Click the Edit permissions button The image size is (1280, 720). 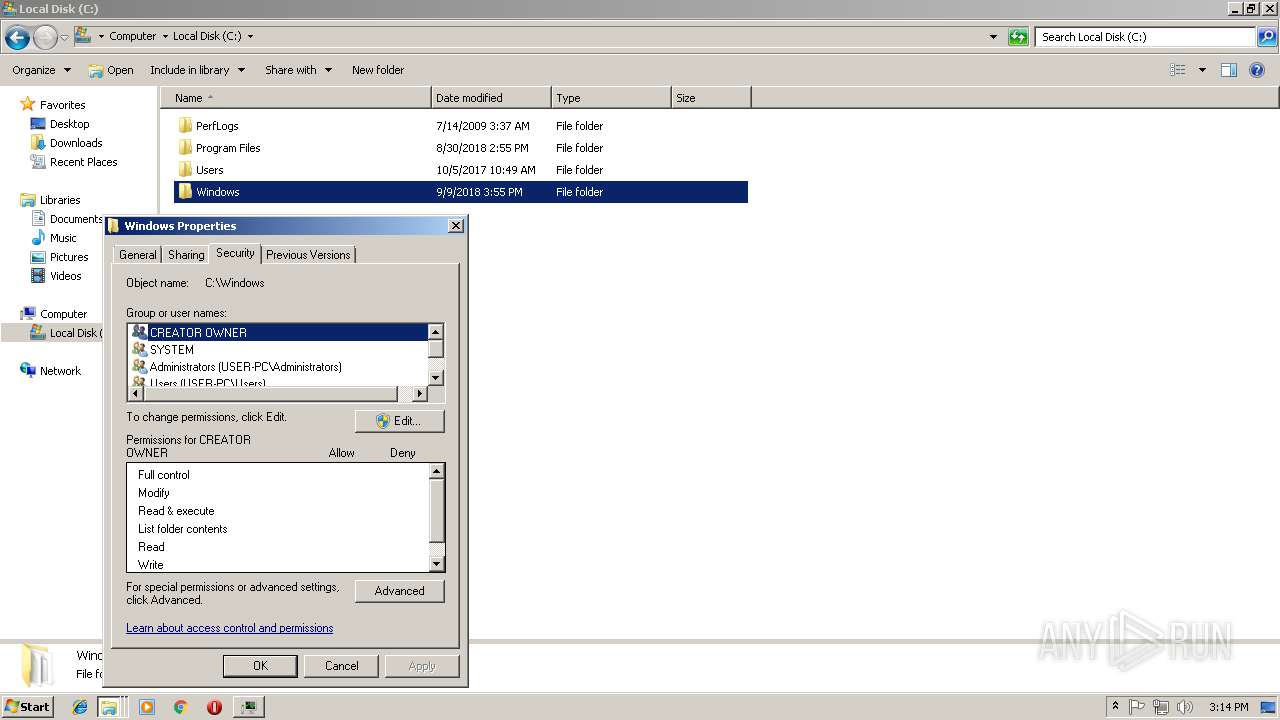coord(399,421)
